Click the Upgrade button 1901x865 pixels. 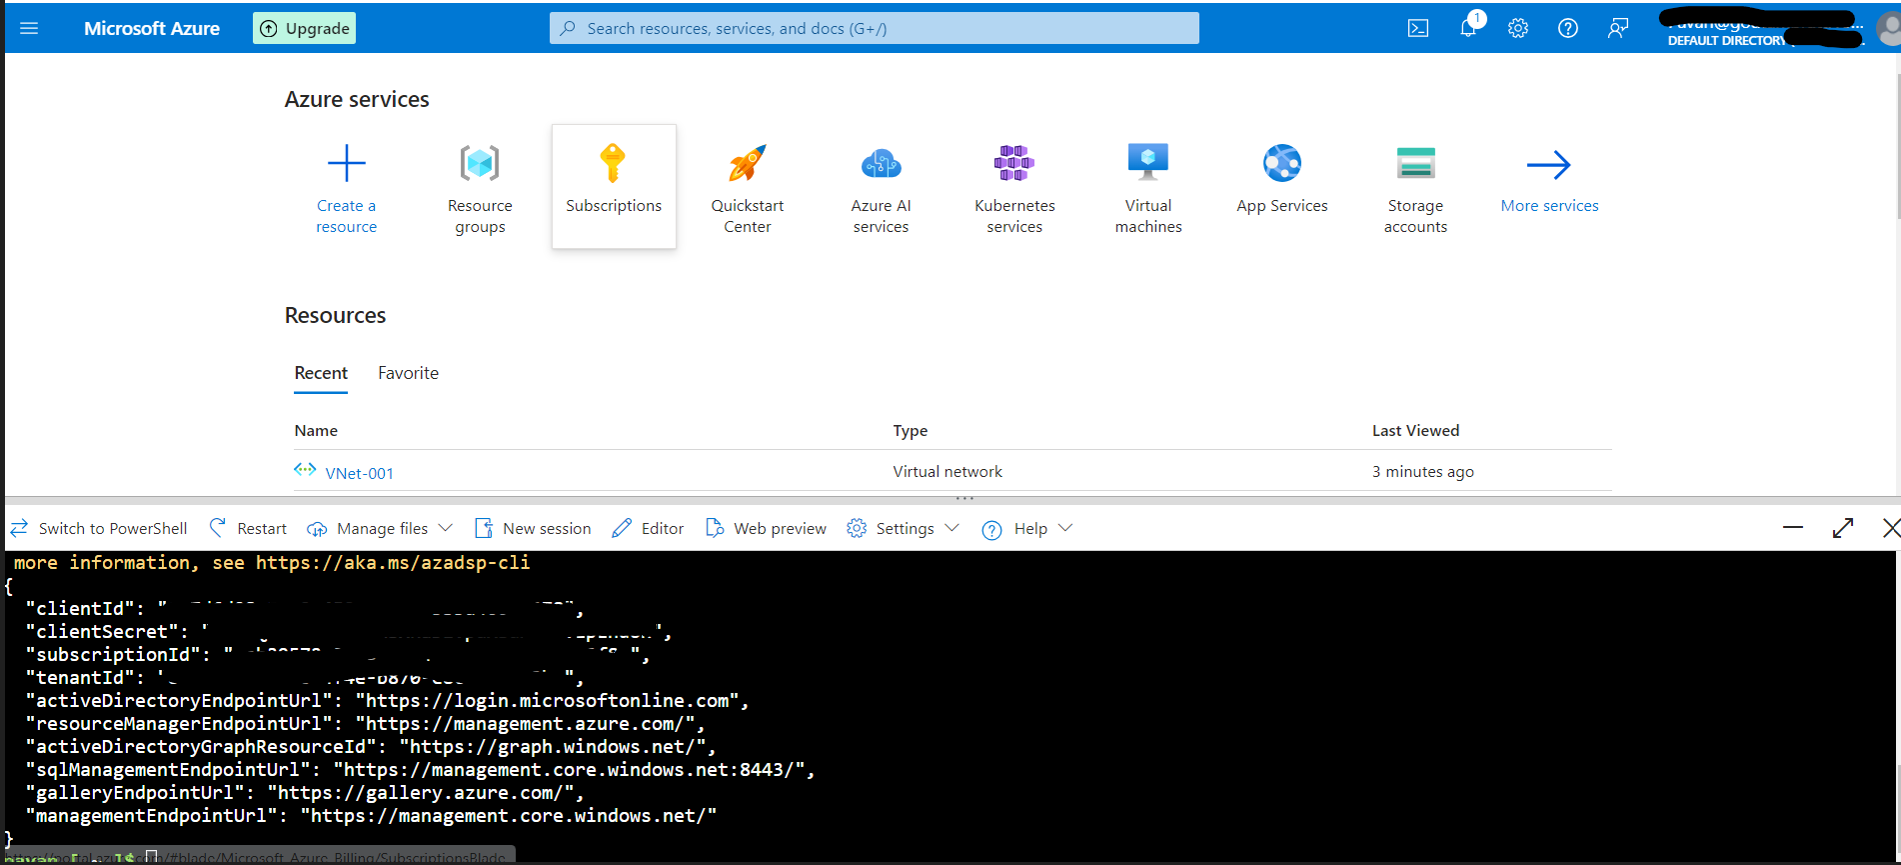pyautogui.click(x=305, y=28)
